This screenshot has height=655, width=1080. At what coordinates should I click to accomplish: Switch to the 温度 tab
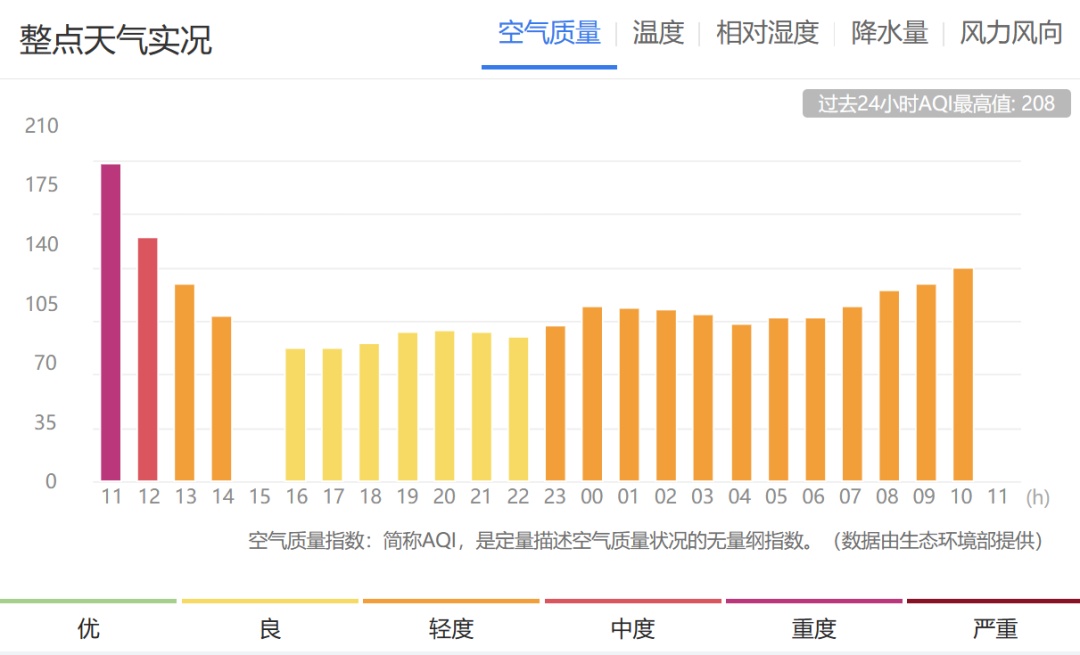pos(658,33)
